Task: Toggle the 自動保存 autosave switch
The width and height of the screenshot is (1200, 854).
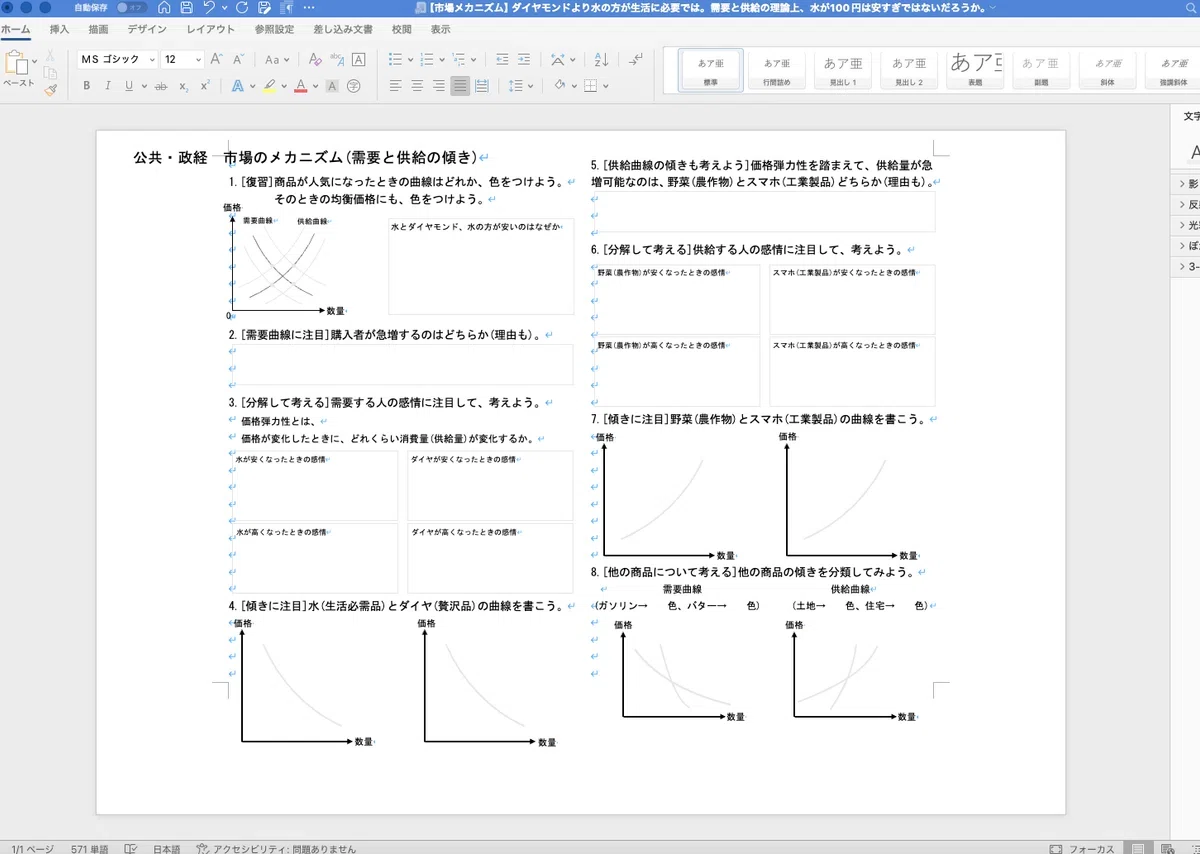Action: click(132, 8)
